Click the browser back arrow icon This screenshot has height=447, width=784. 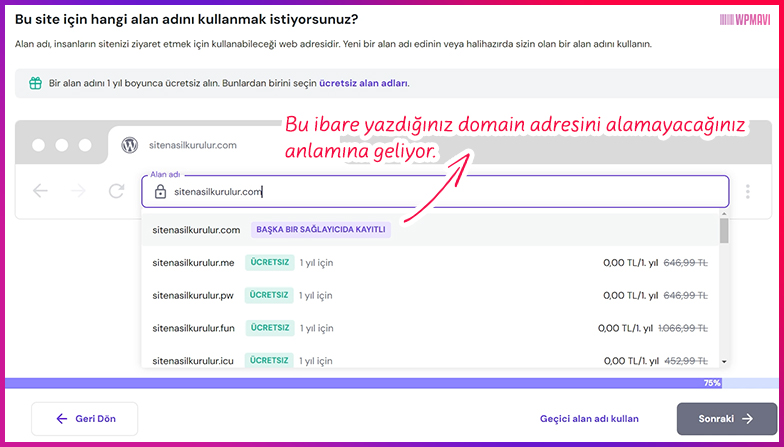click(40, 191)
